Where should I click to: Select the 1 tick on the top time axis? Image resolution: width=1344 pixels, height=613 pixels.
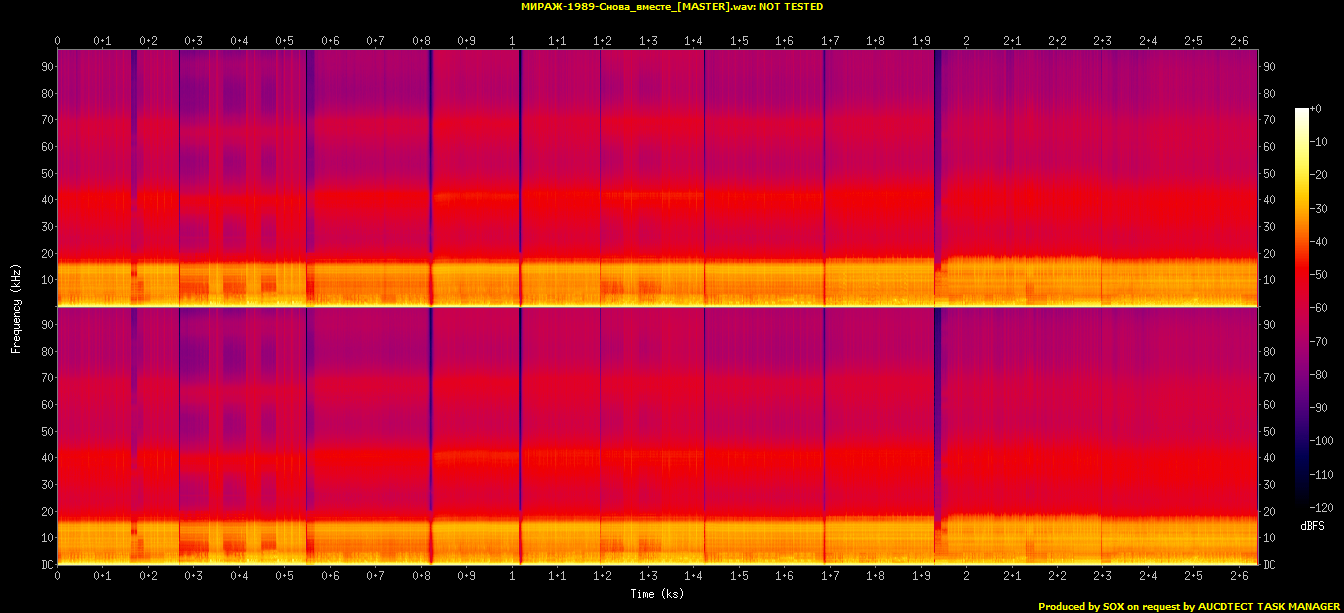click(512, 41)
